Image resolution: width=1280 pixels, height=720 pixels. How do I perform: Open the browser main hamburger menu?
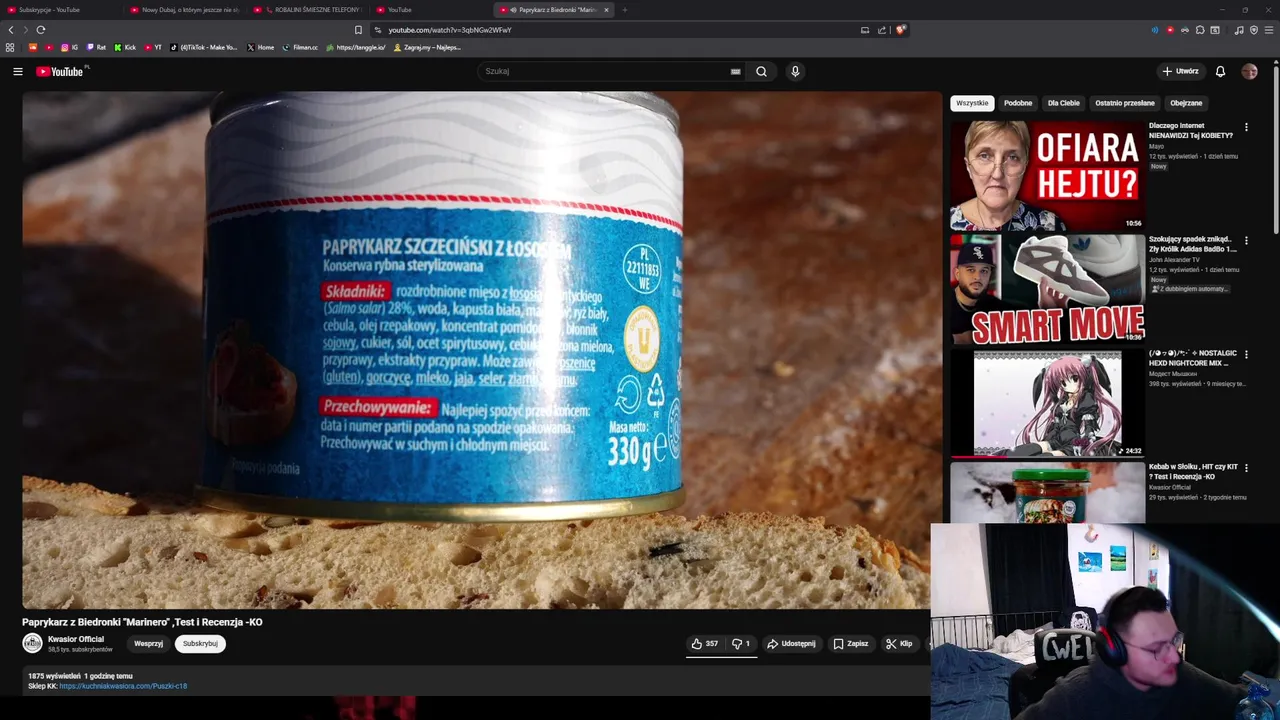(x=1269, y=30)
